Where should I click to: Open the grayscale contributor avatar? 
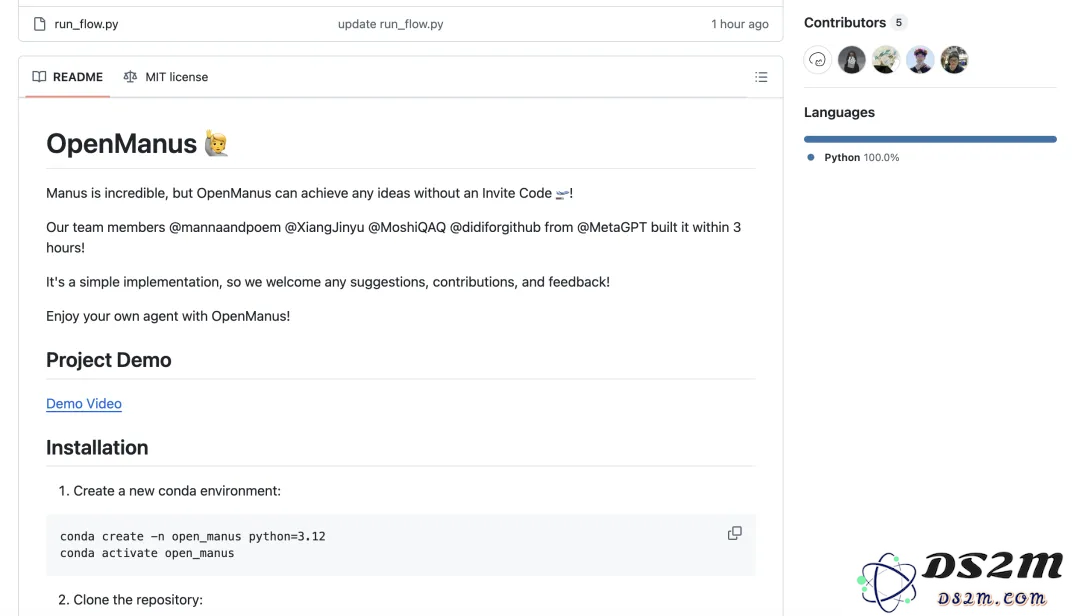click(x=852, y=60)
